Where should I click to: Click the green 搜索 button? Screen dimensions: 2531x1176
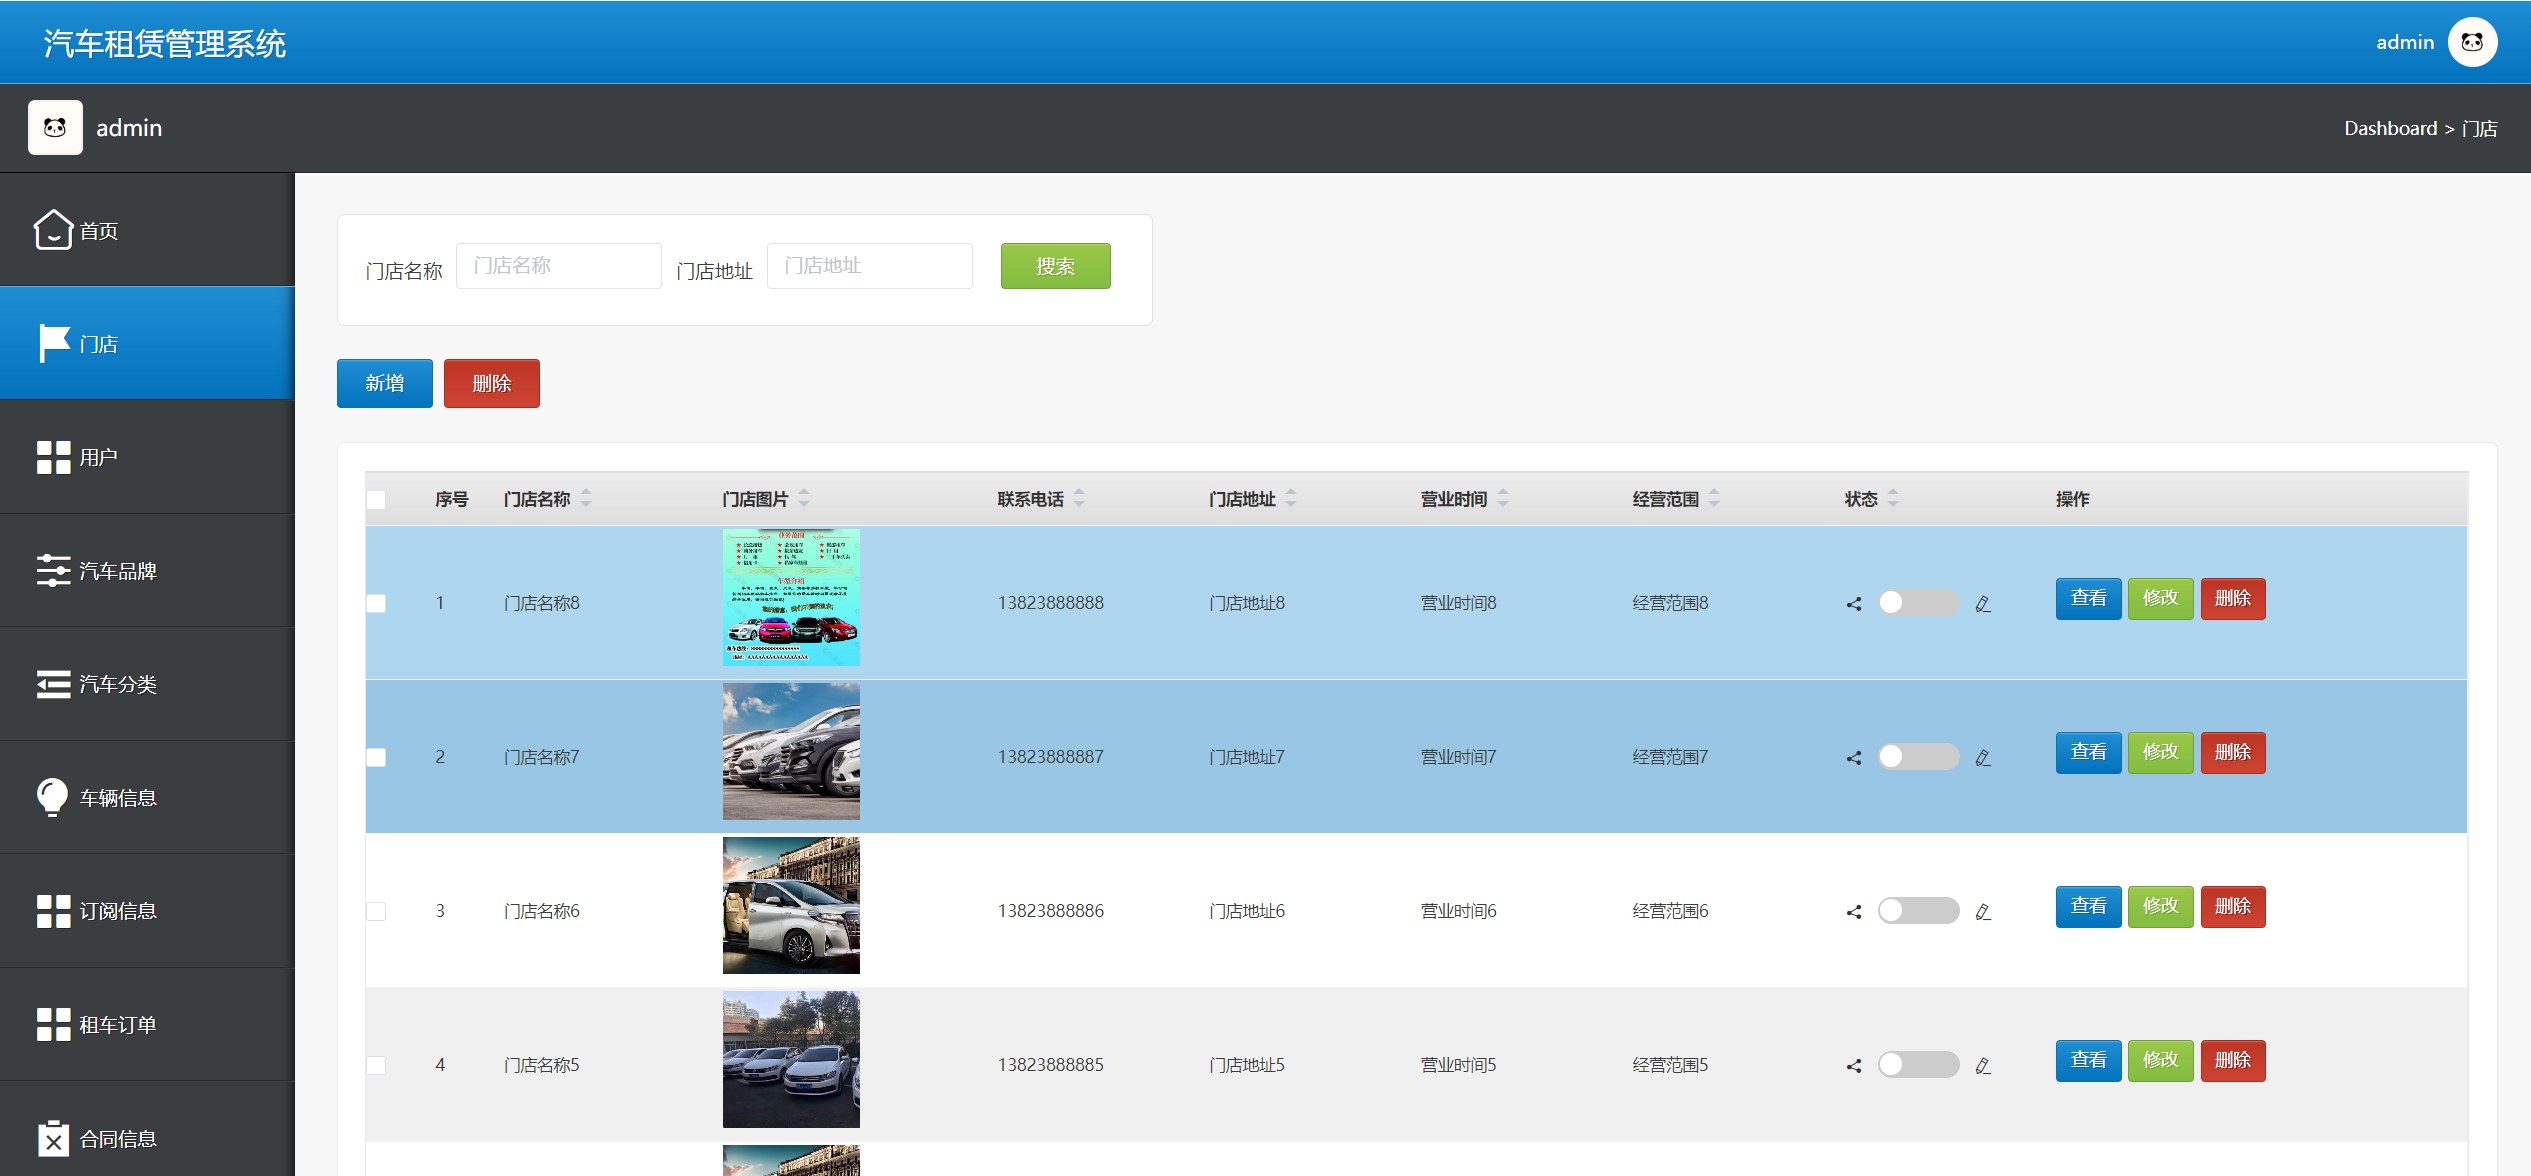tap(1055, 266)
